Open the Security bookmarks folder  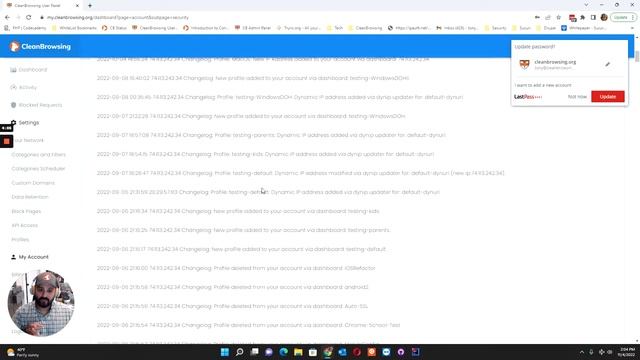pos(495,28)
